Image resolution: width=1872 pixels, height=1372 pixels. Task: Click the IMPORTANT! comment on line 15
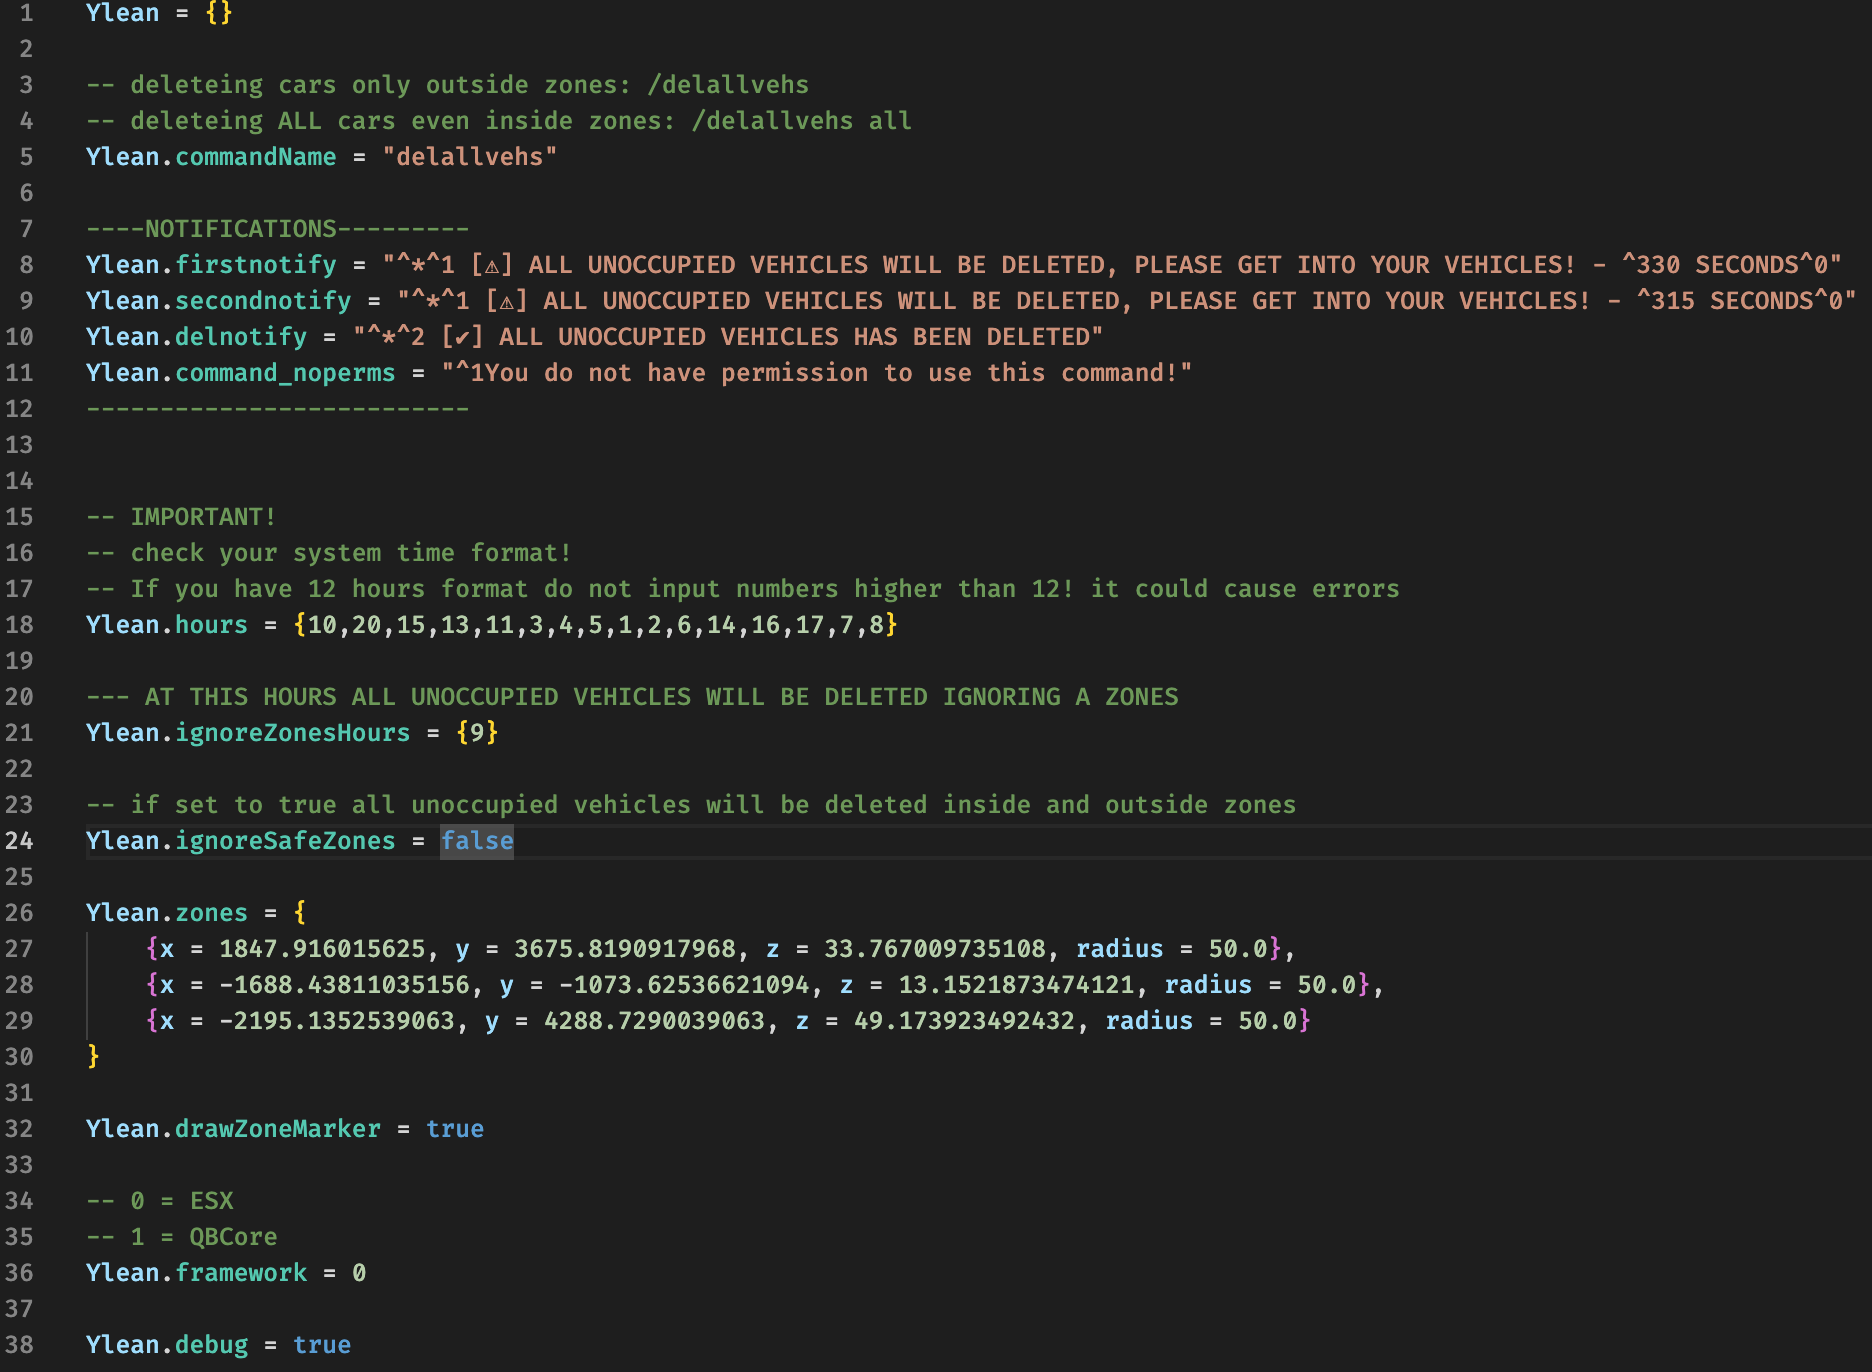pos(203,517)
